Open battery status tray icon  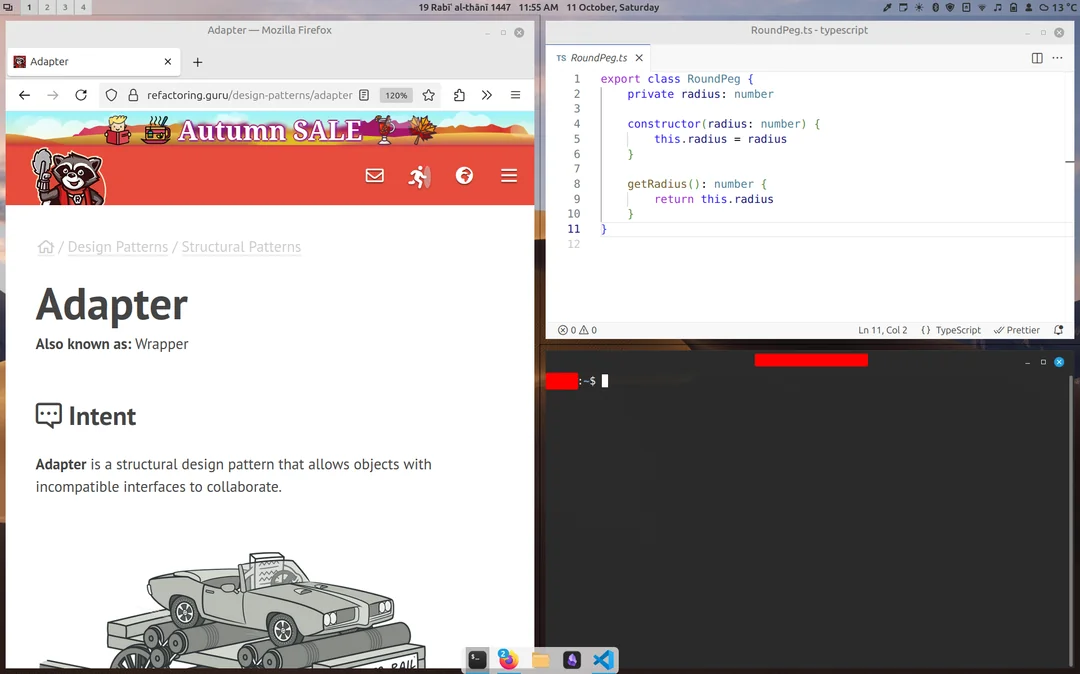click(x=1014, y=8)
